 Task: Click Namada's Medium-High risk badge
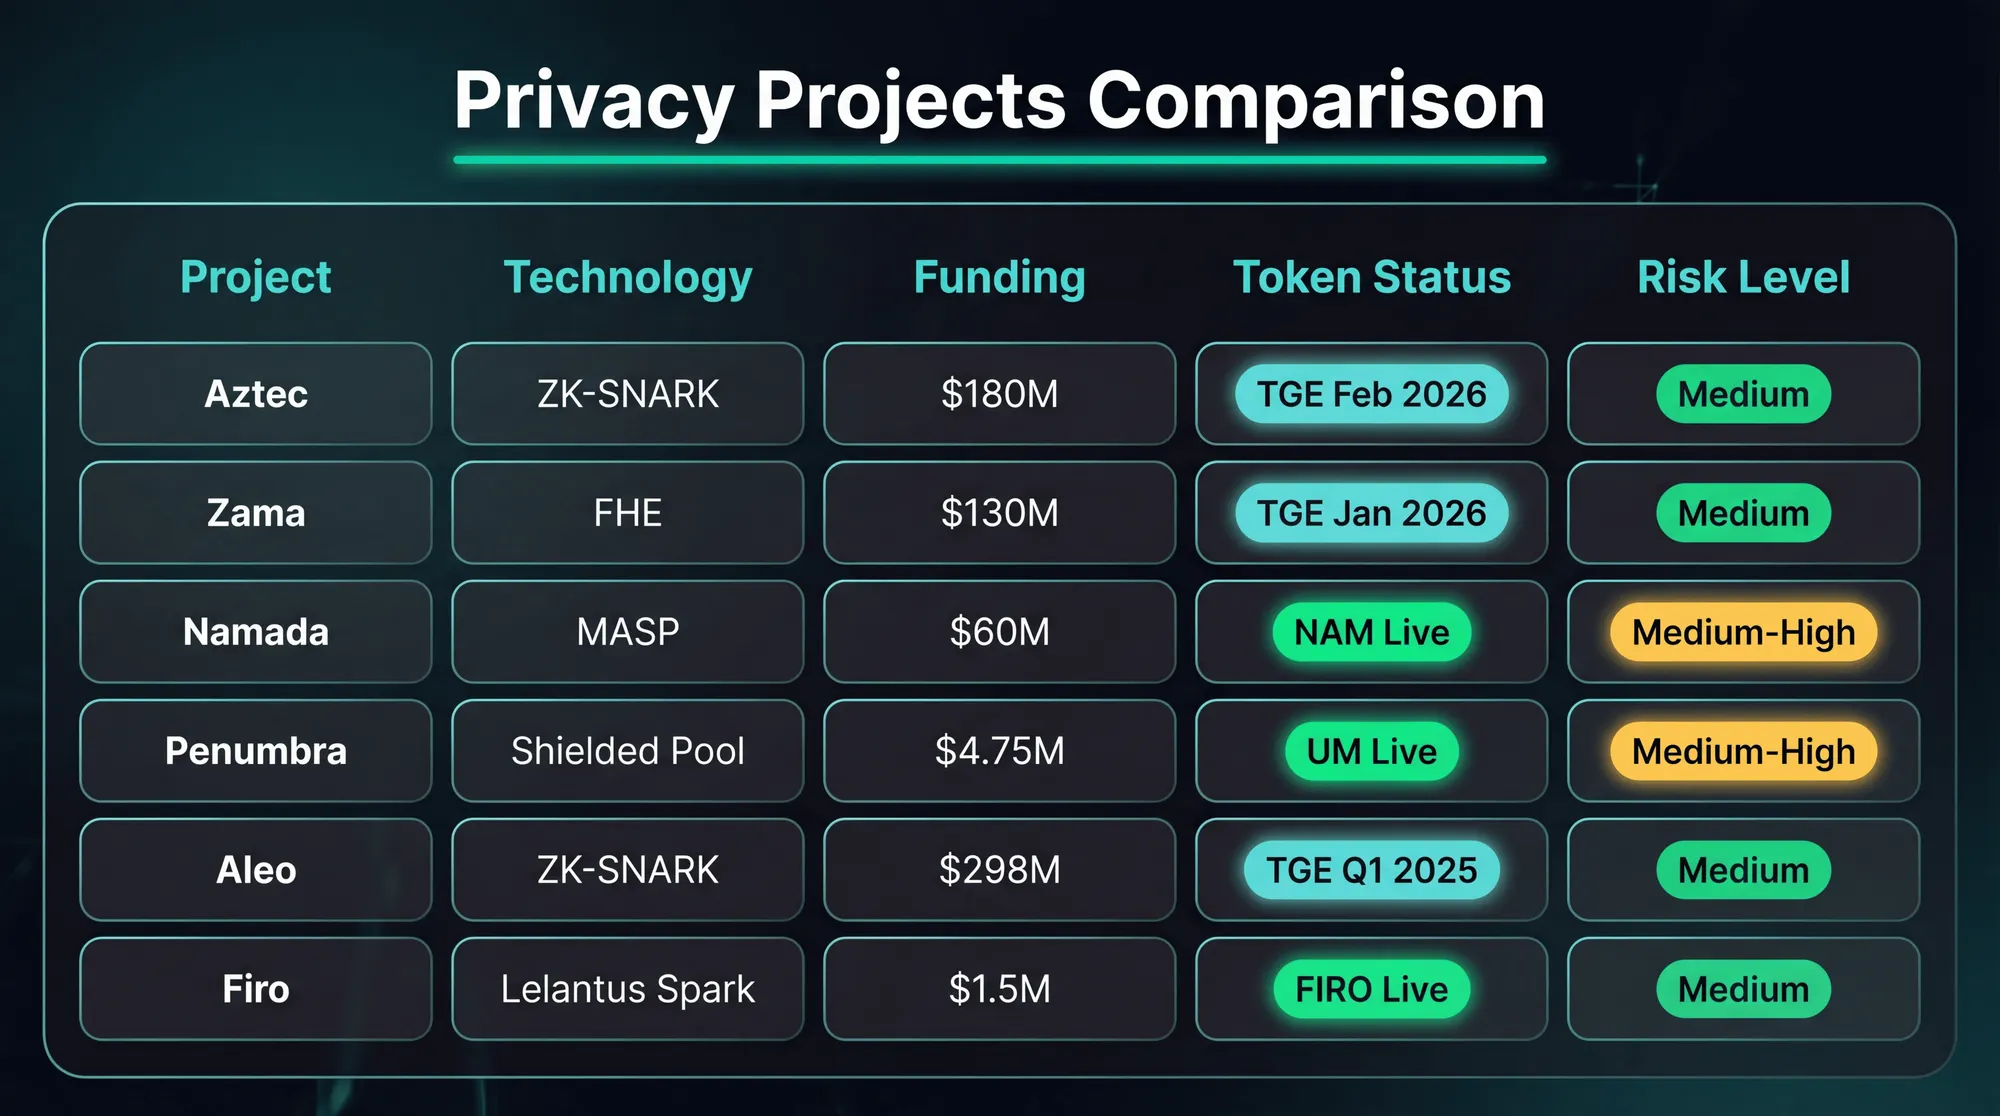point(1743,632)
